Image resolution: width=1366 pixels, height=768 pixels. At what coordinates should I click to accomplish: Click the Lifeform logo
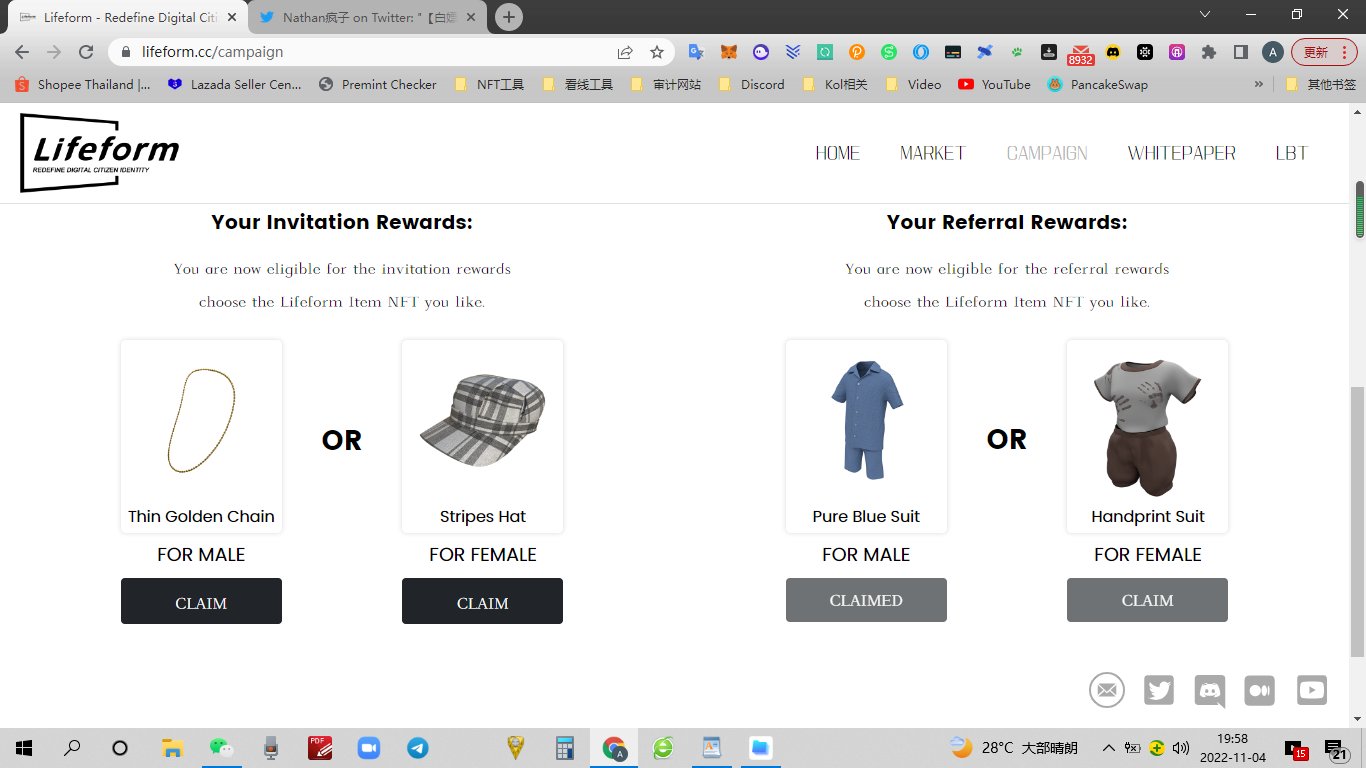click(x=100, y=153)
